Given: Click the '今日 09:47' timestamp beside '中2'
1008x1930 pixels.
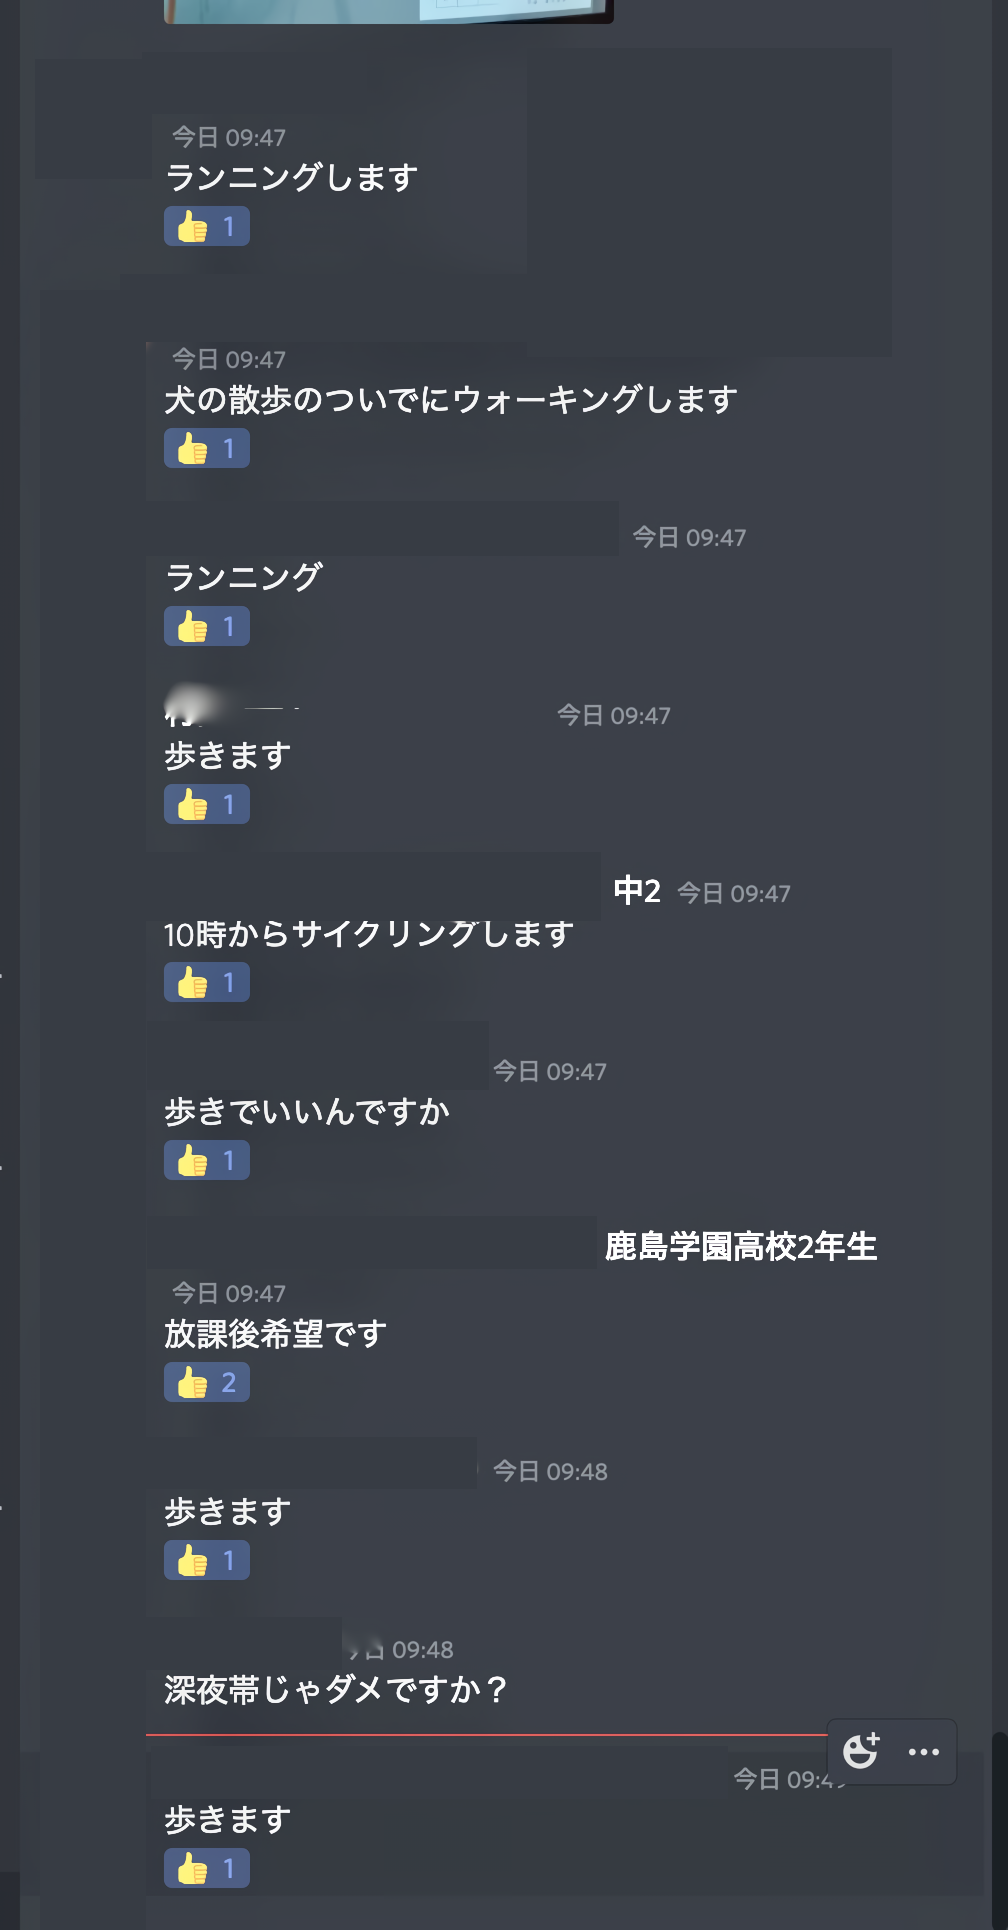Looking at the screenshot, I should (734, 894).
